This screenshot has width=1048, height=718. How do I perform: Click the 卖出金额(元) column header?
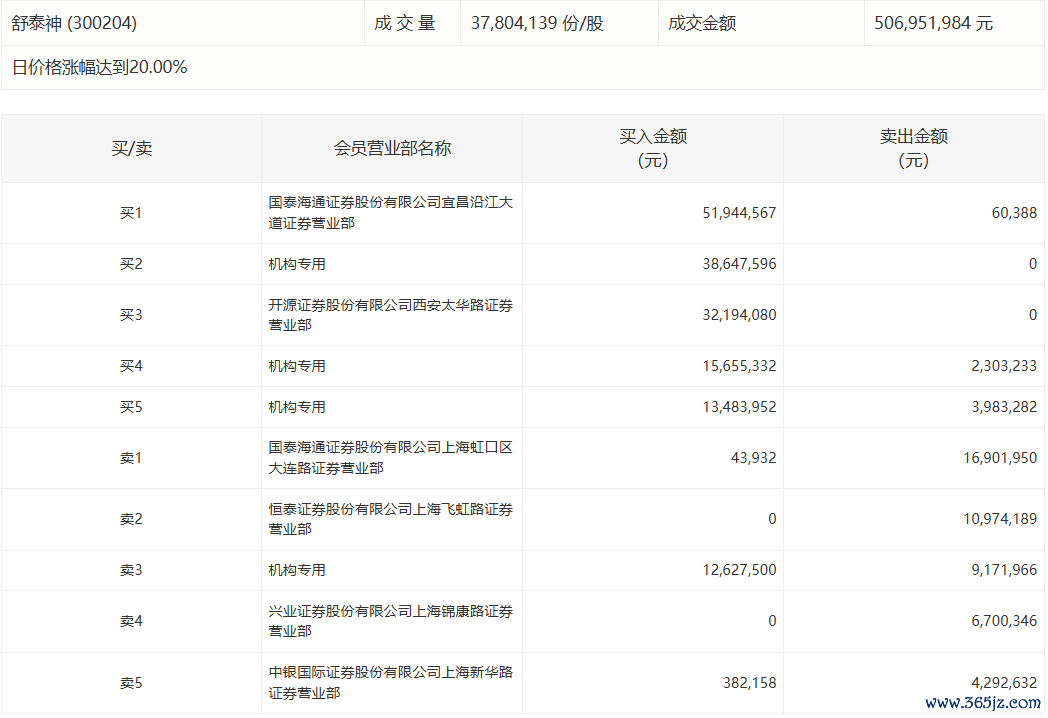914,148
